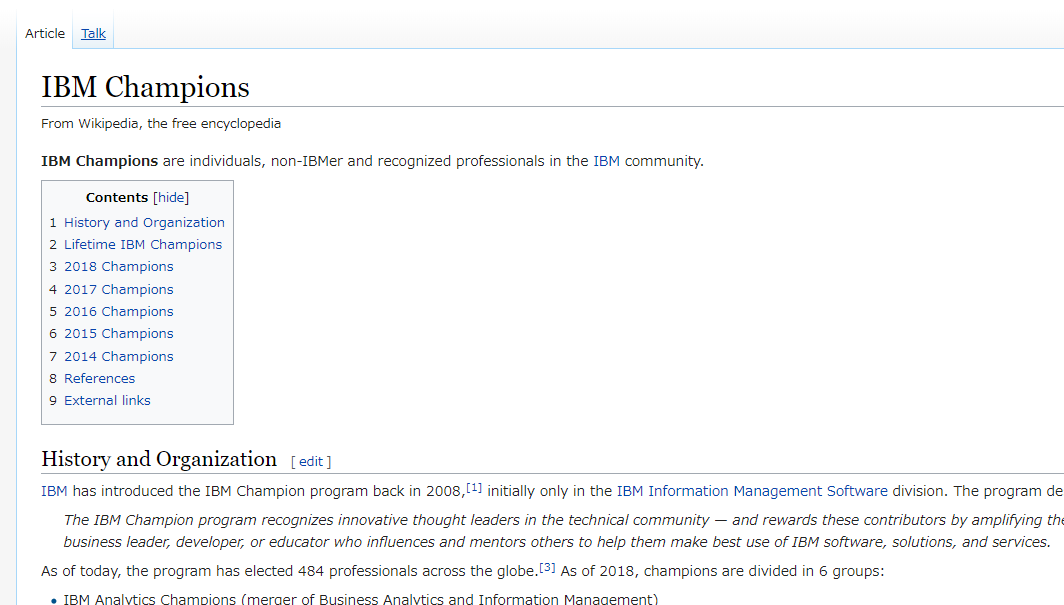Open References in contents list
Viewport: 1064px width, 605px height.
pos(99,379)
